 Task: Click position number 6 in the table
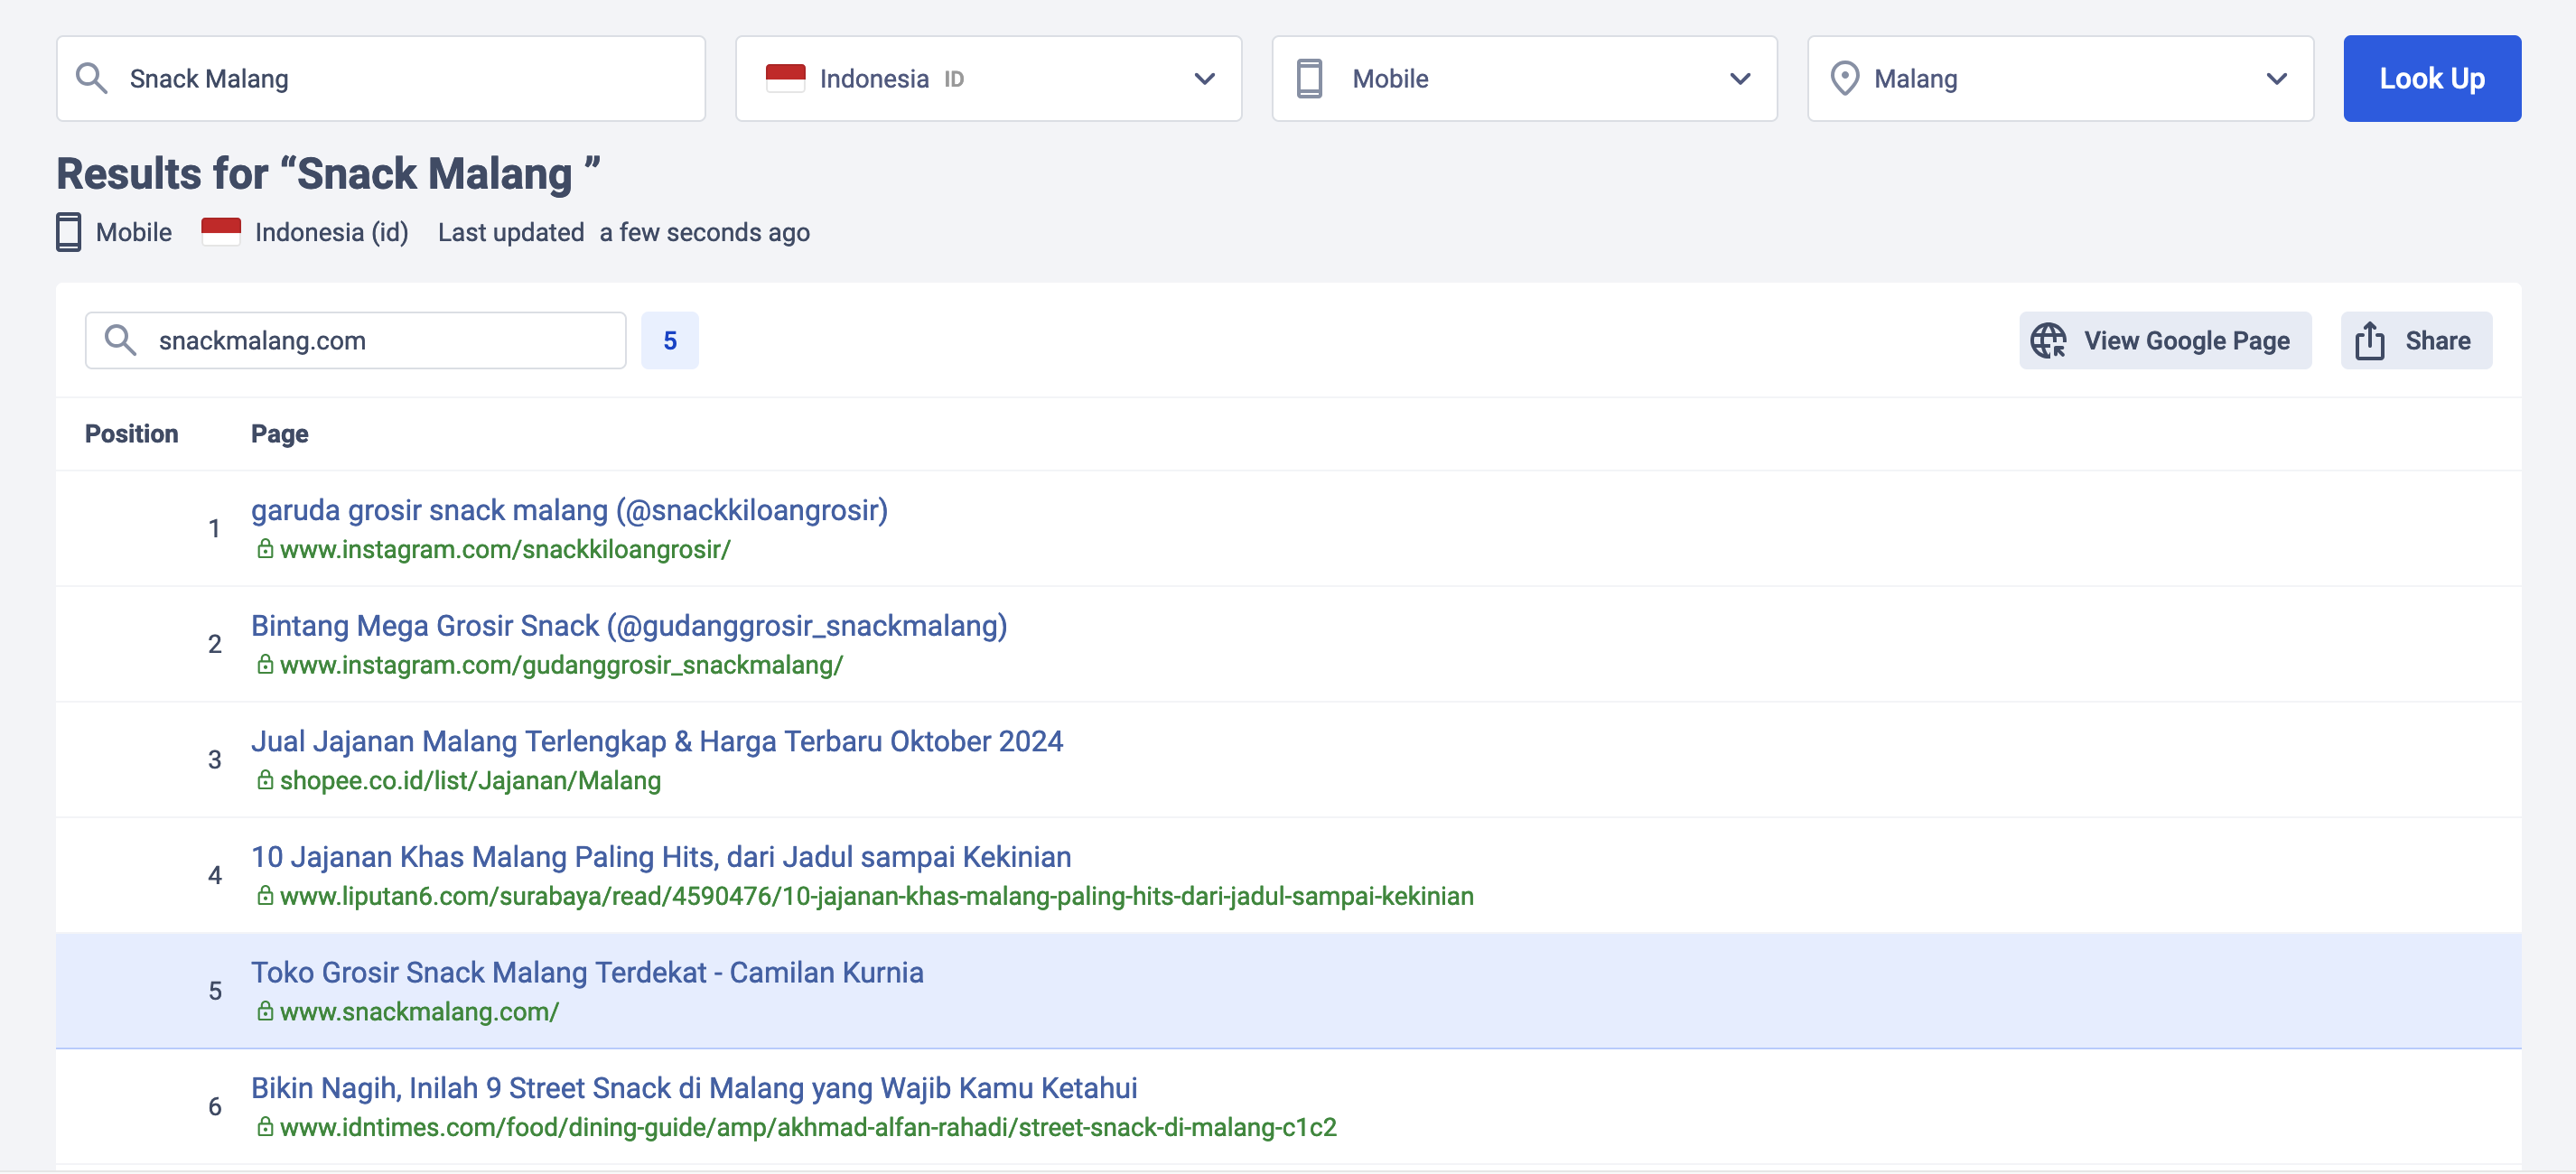[214, 1107]
